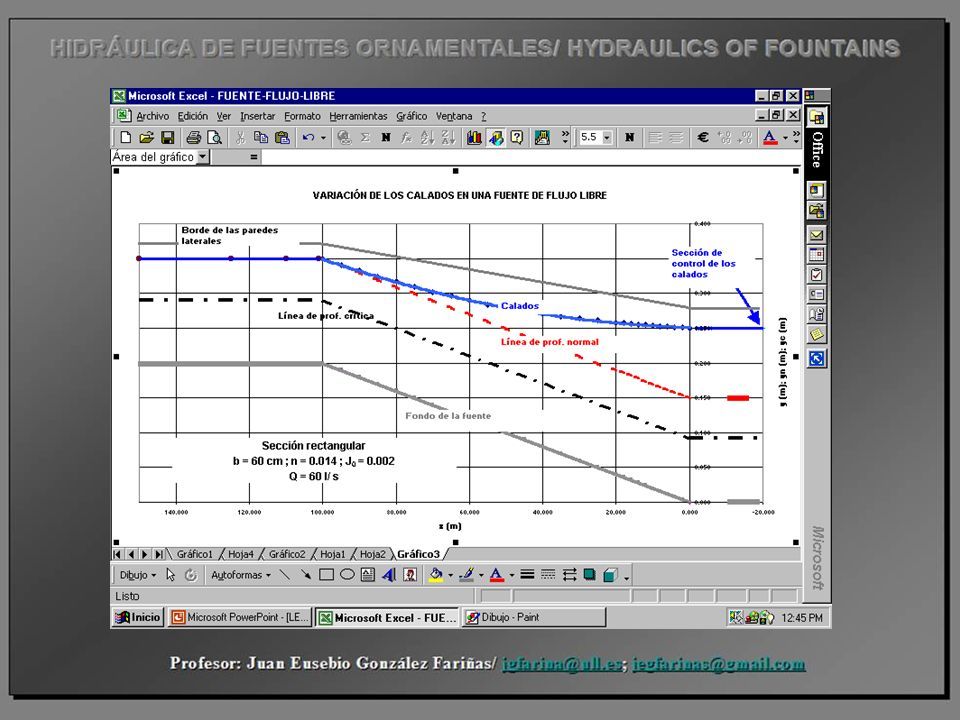Select the Oval tool in the Drawing toolbar
This screenshot has height=720, width=960.
(x=347, y=575)
